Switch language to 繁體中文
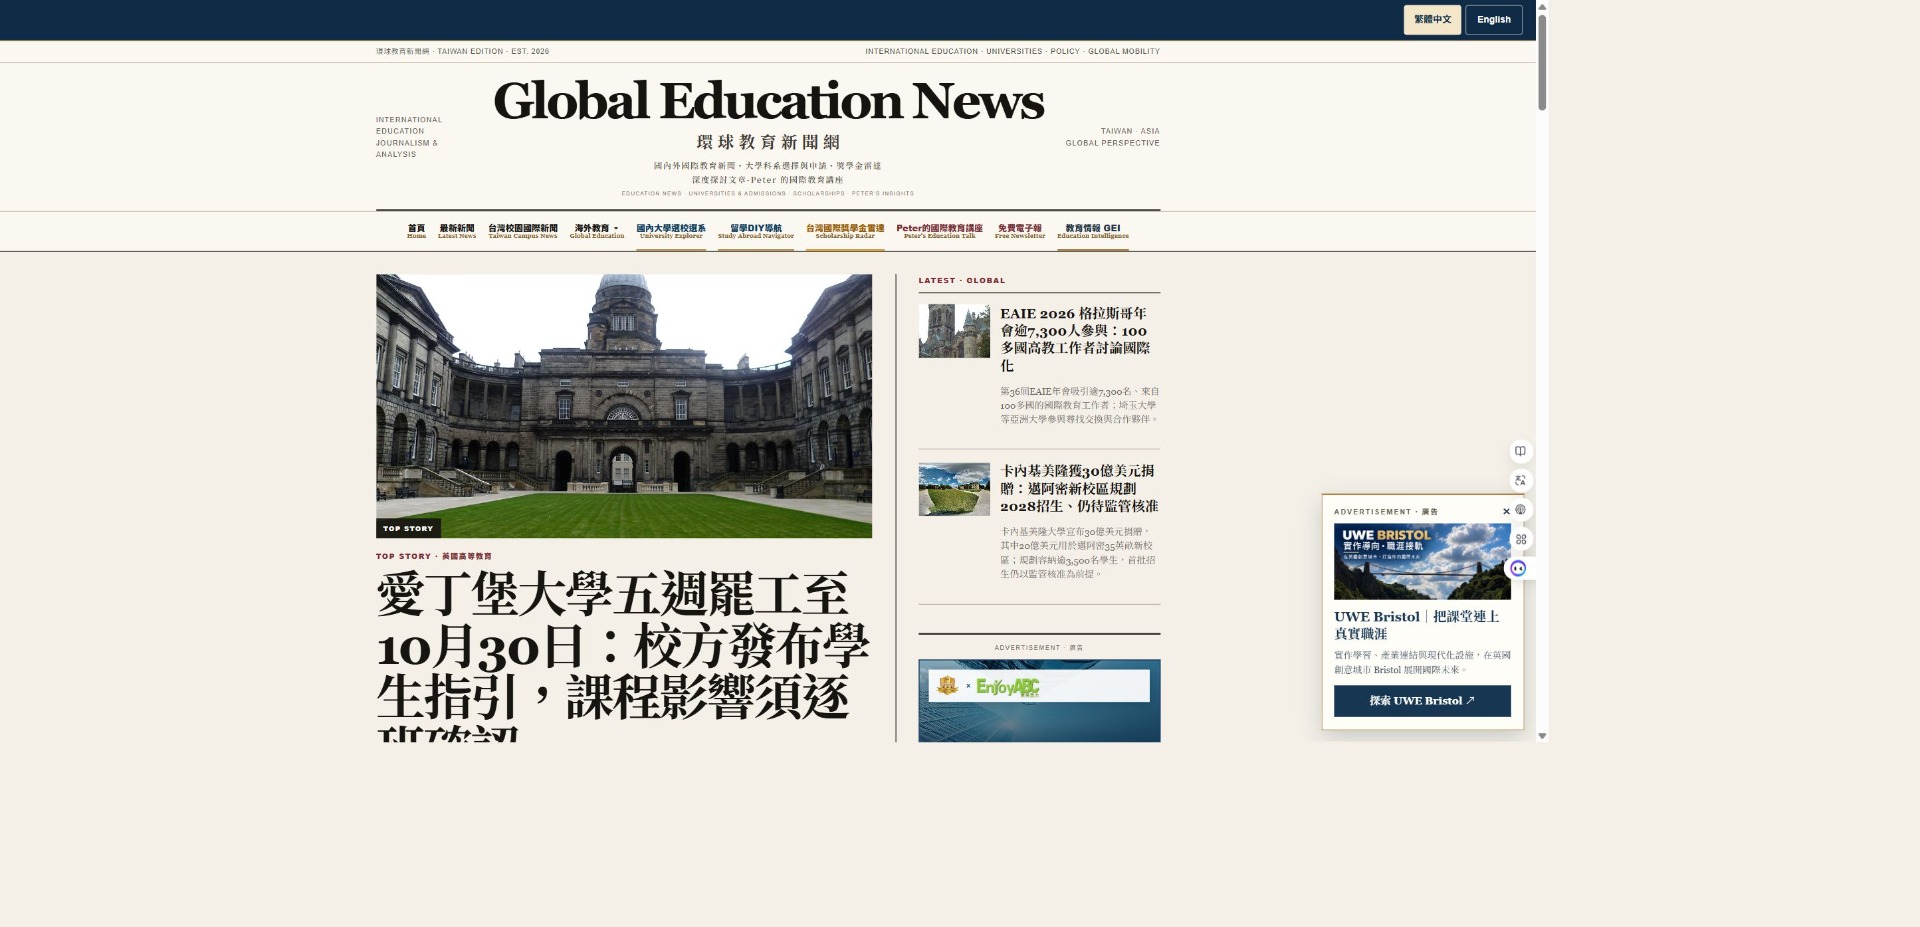This screenshot has width=1920, height=927. tap(1432, 20)
